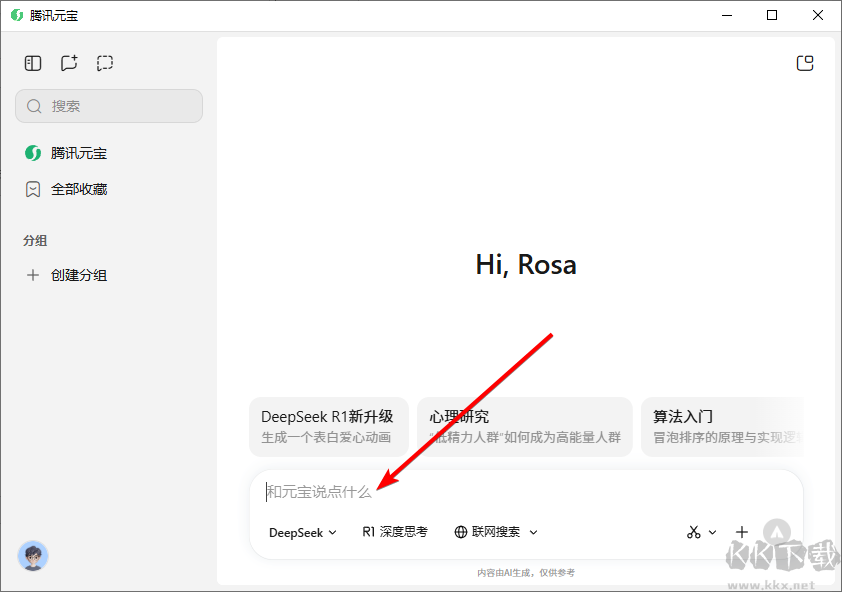The image size is (842, 592).
Task: Click the user avatar at bottom left
Action: [x=33, y=555]
